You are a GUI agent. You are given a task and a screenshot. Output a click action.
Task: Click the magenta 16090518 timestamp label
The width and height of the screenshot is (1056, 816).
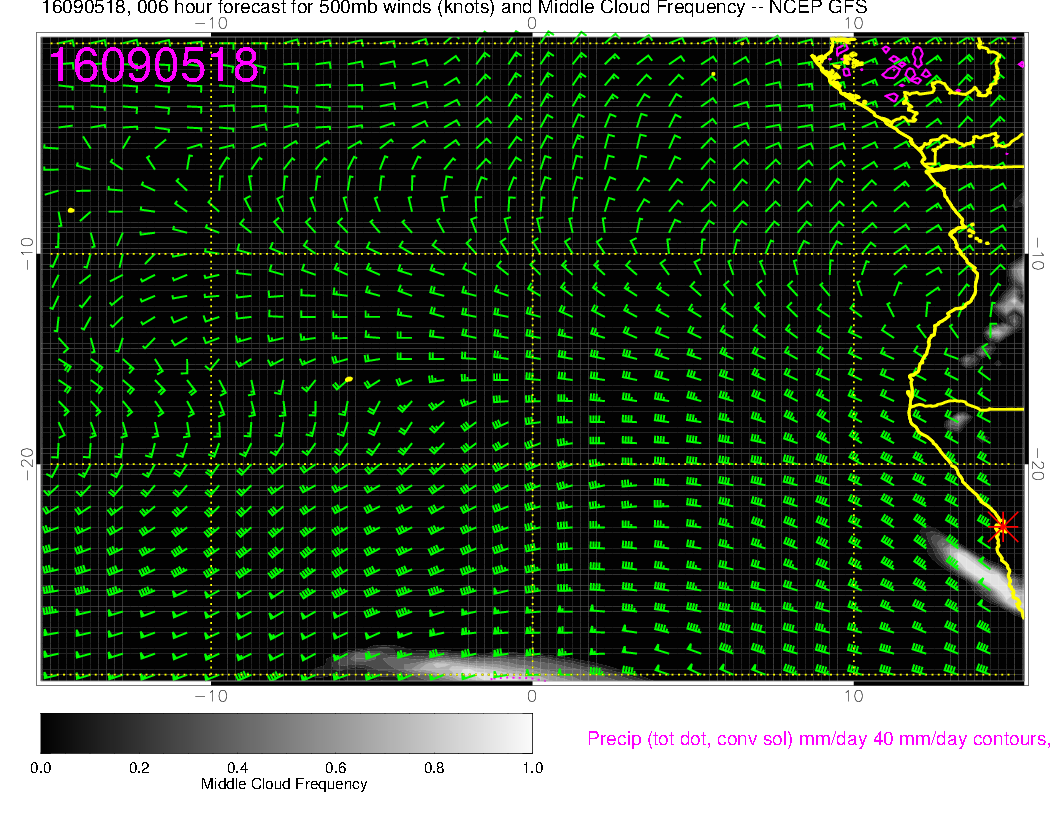click(155, 65)
